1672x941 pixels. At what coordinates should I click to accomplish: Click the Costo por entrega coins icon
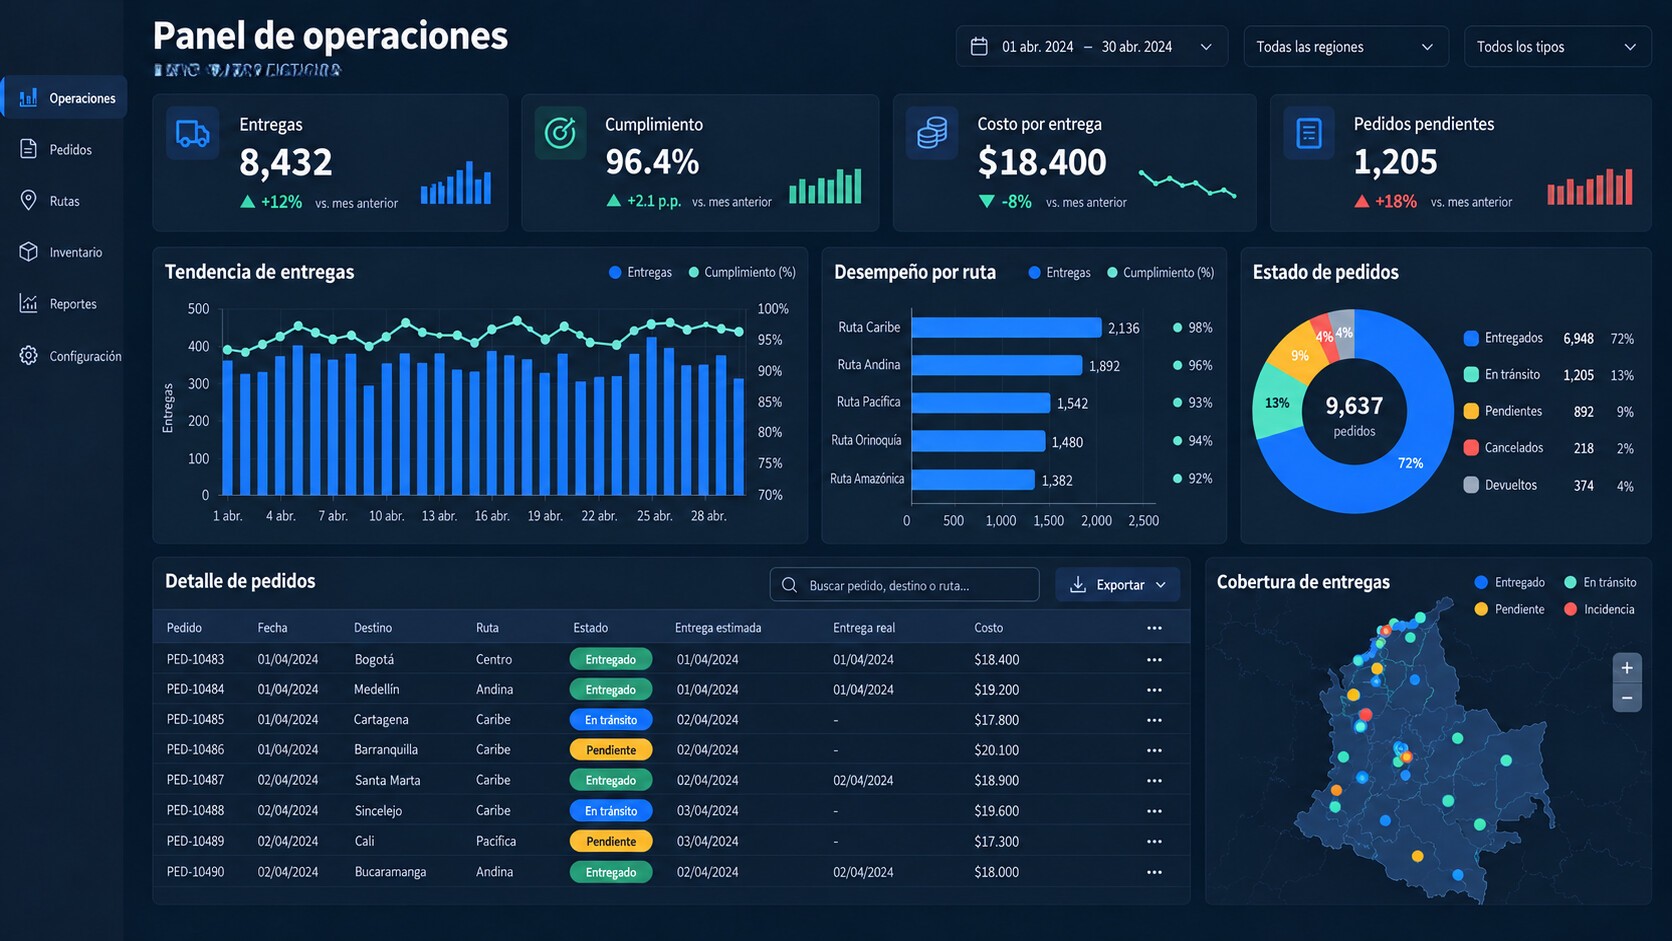932,133
